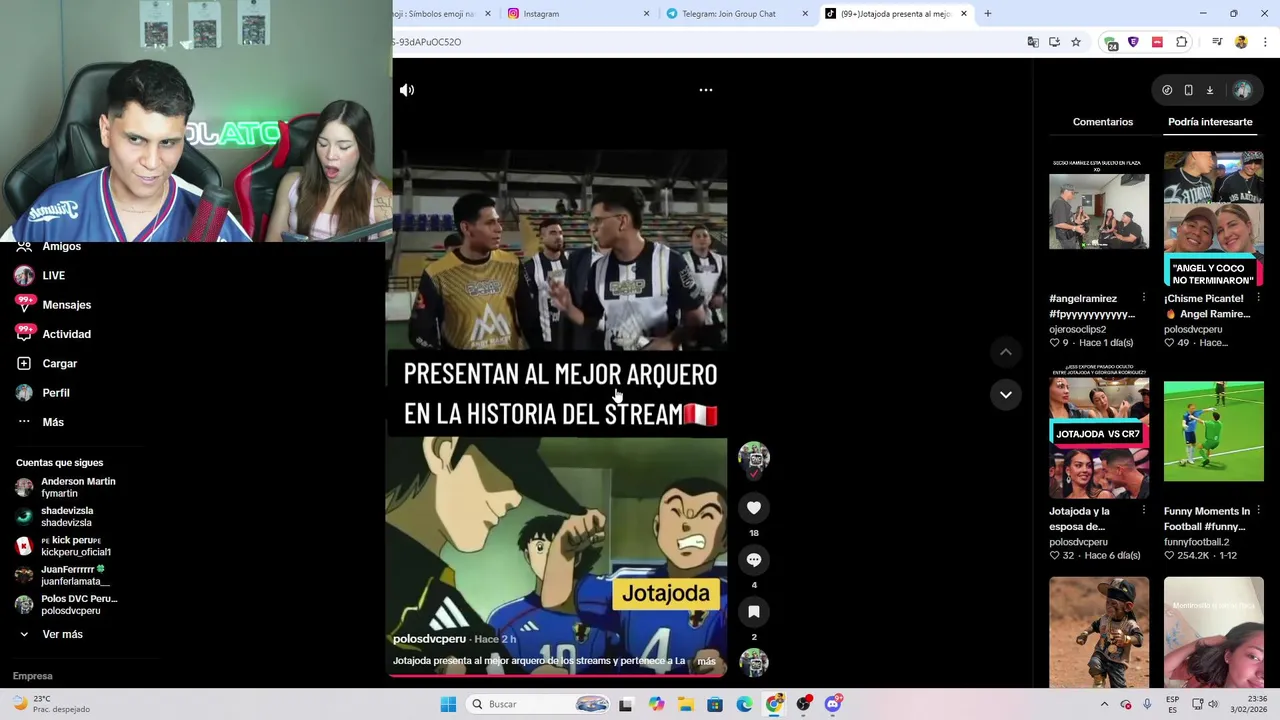
Task: Open options dots on Jotajoda y la esposa card
Action: (1144, 511)
